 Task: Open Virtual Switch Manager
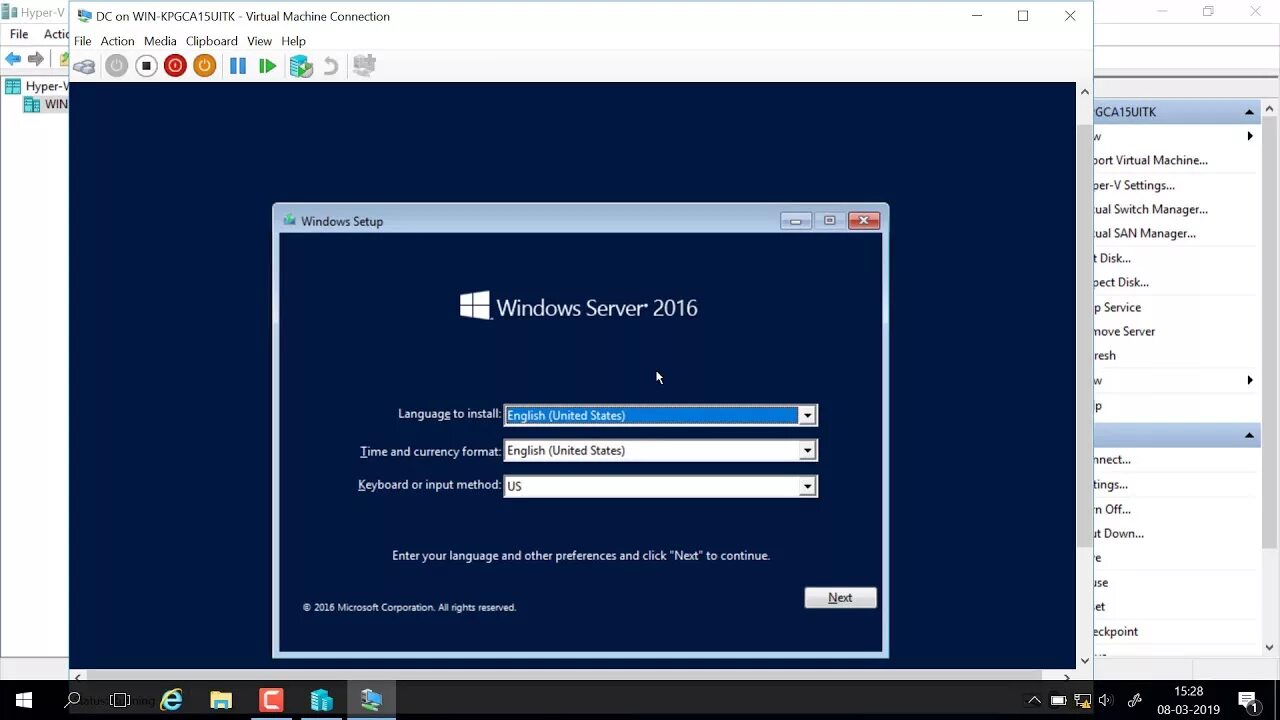coord(1150,209)
